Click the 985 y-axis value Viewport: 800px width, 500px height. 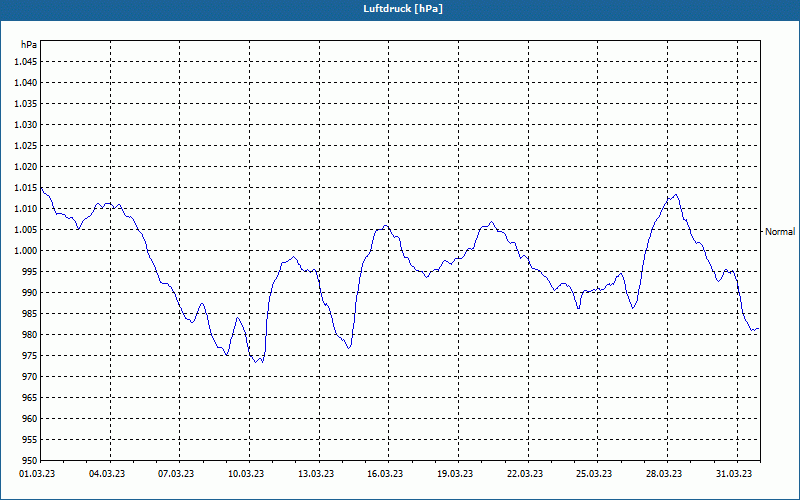click(30, 313)
